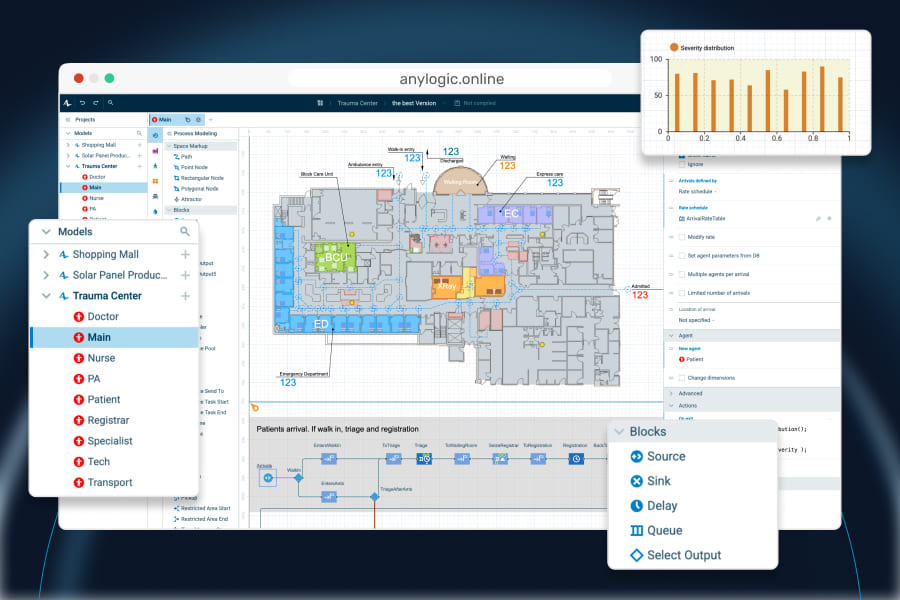This screenshot has height=600, width=900.
Task: Expand the Advanced properties section
Action: [671, 393]
